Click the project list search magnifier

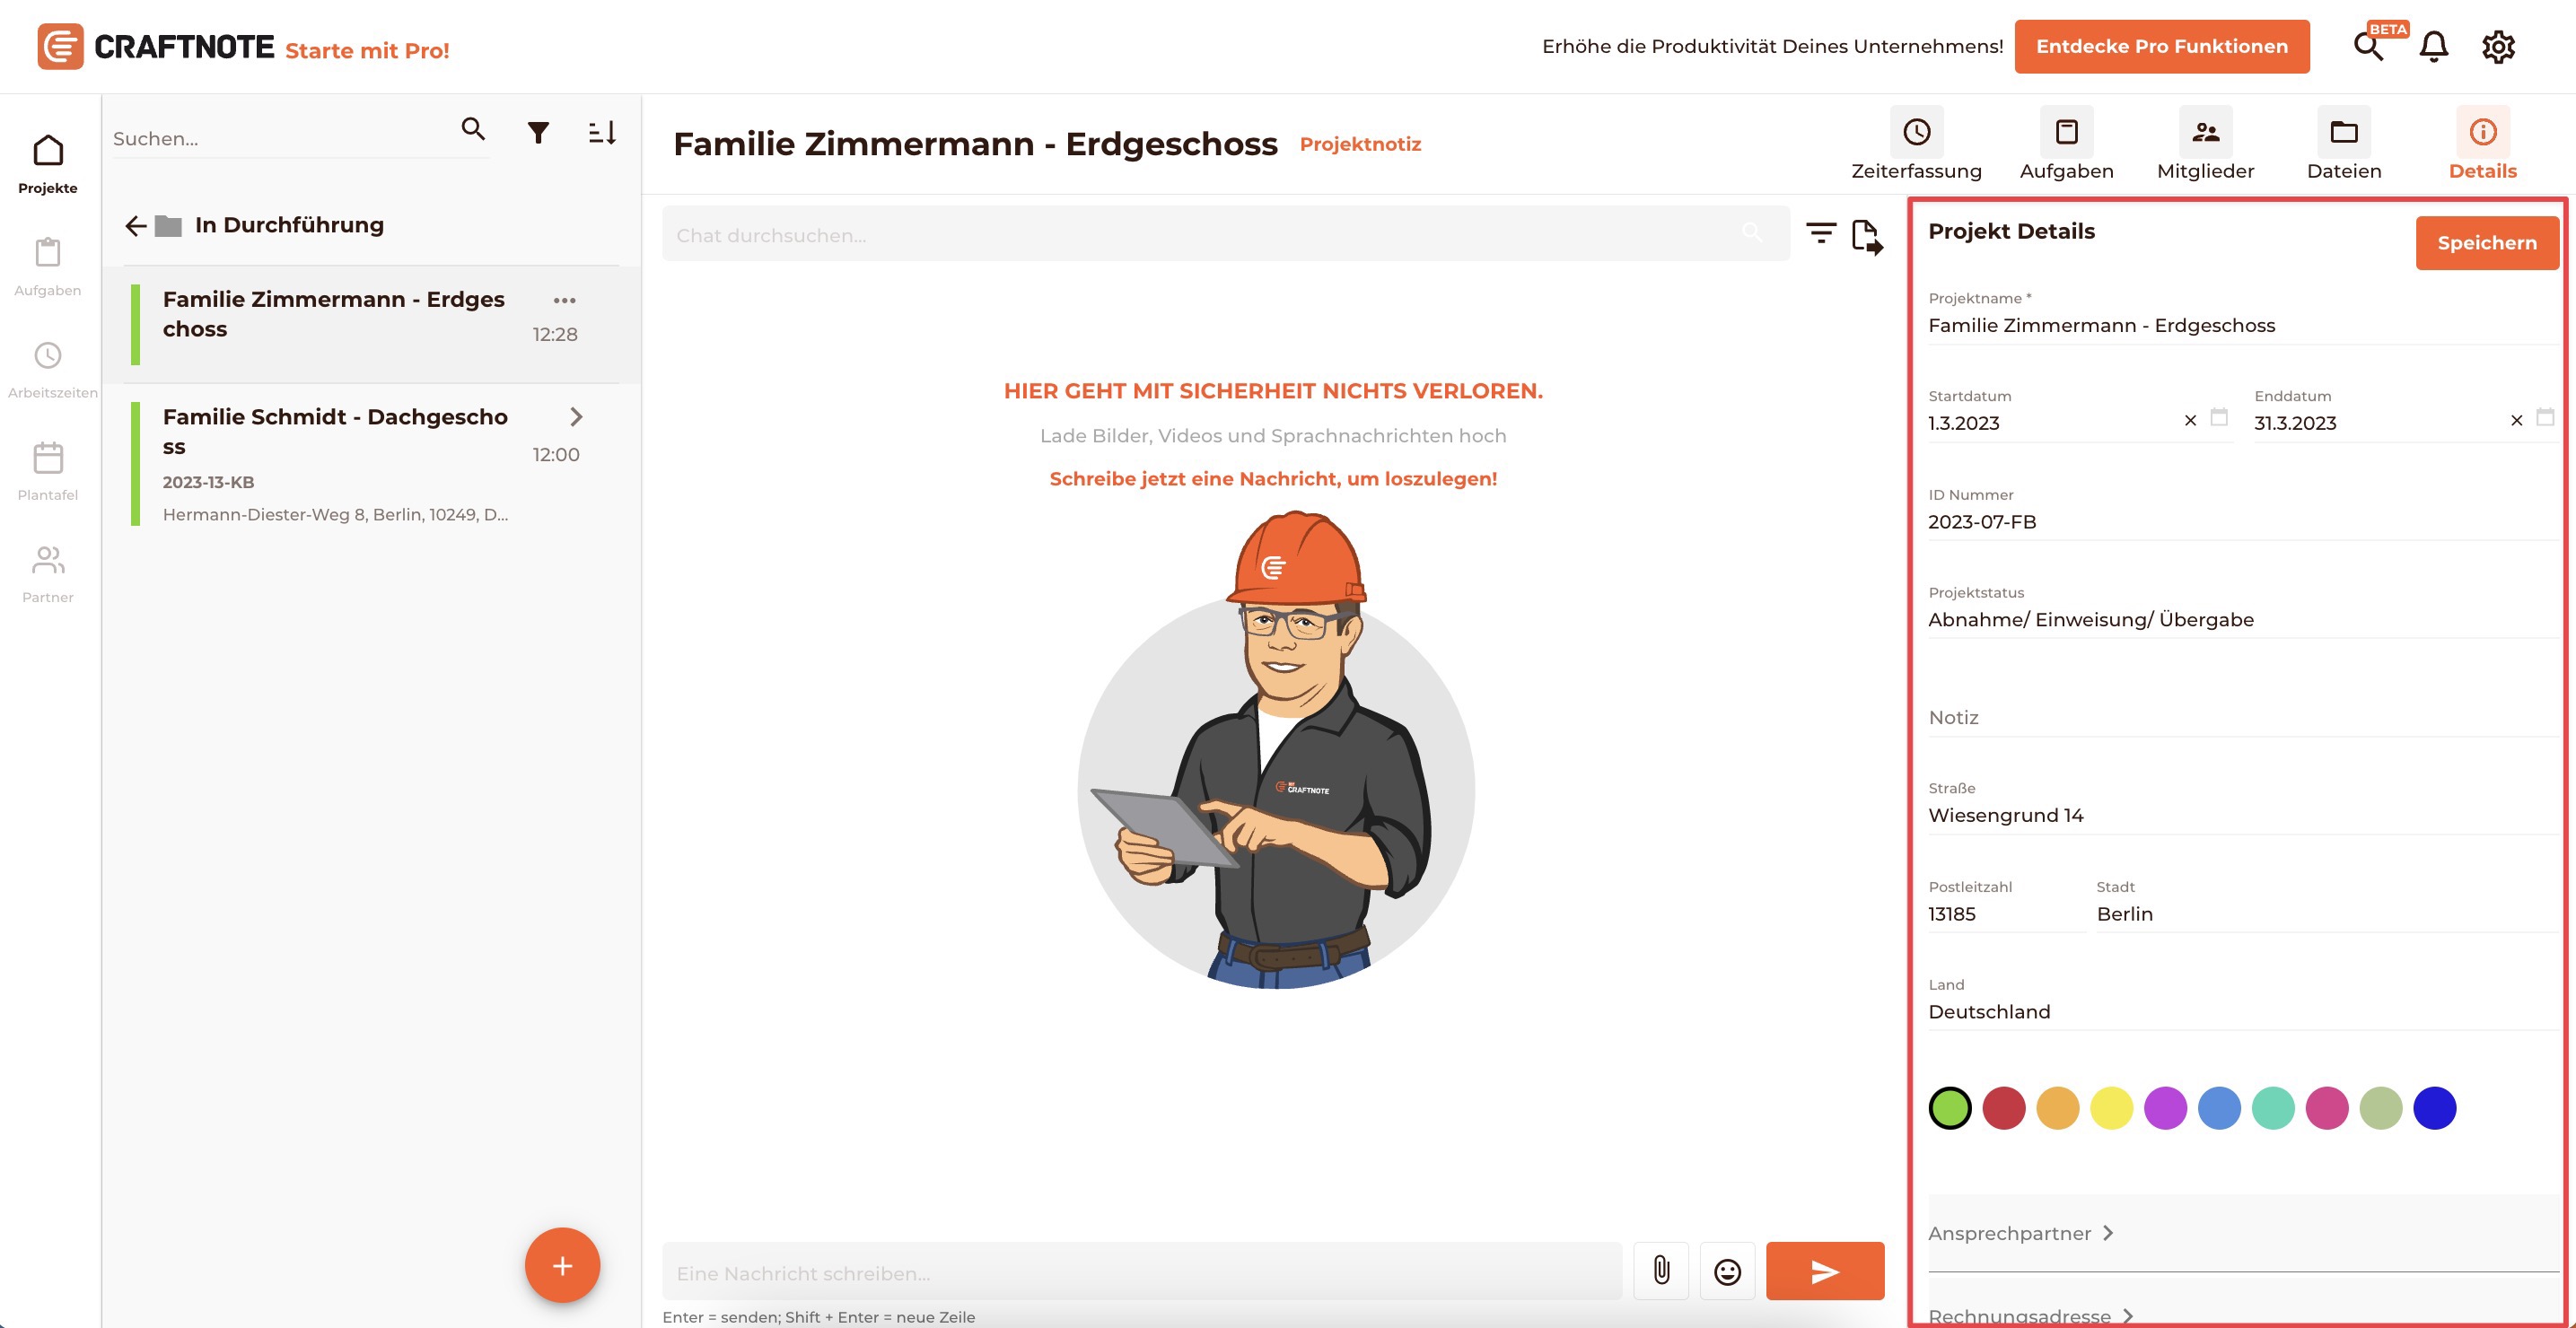coord(473,129)
